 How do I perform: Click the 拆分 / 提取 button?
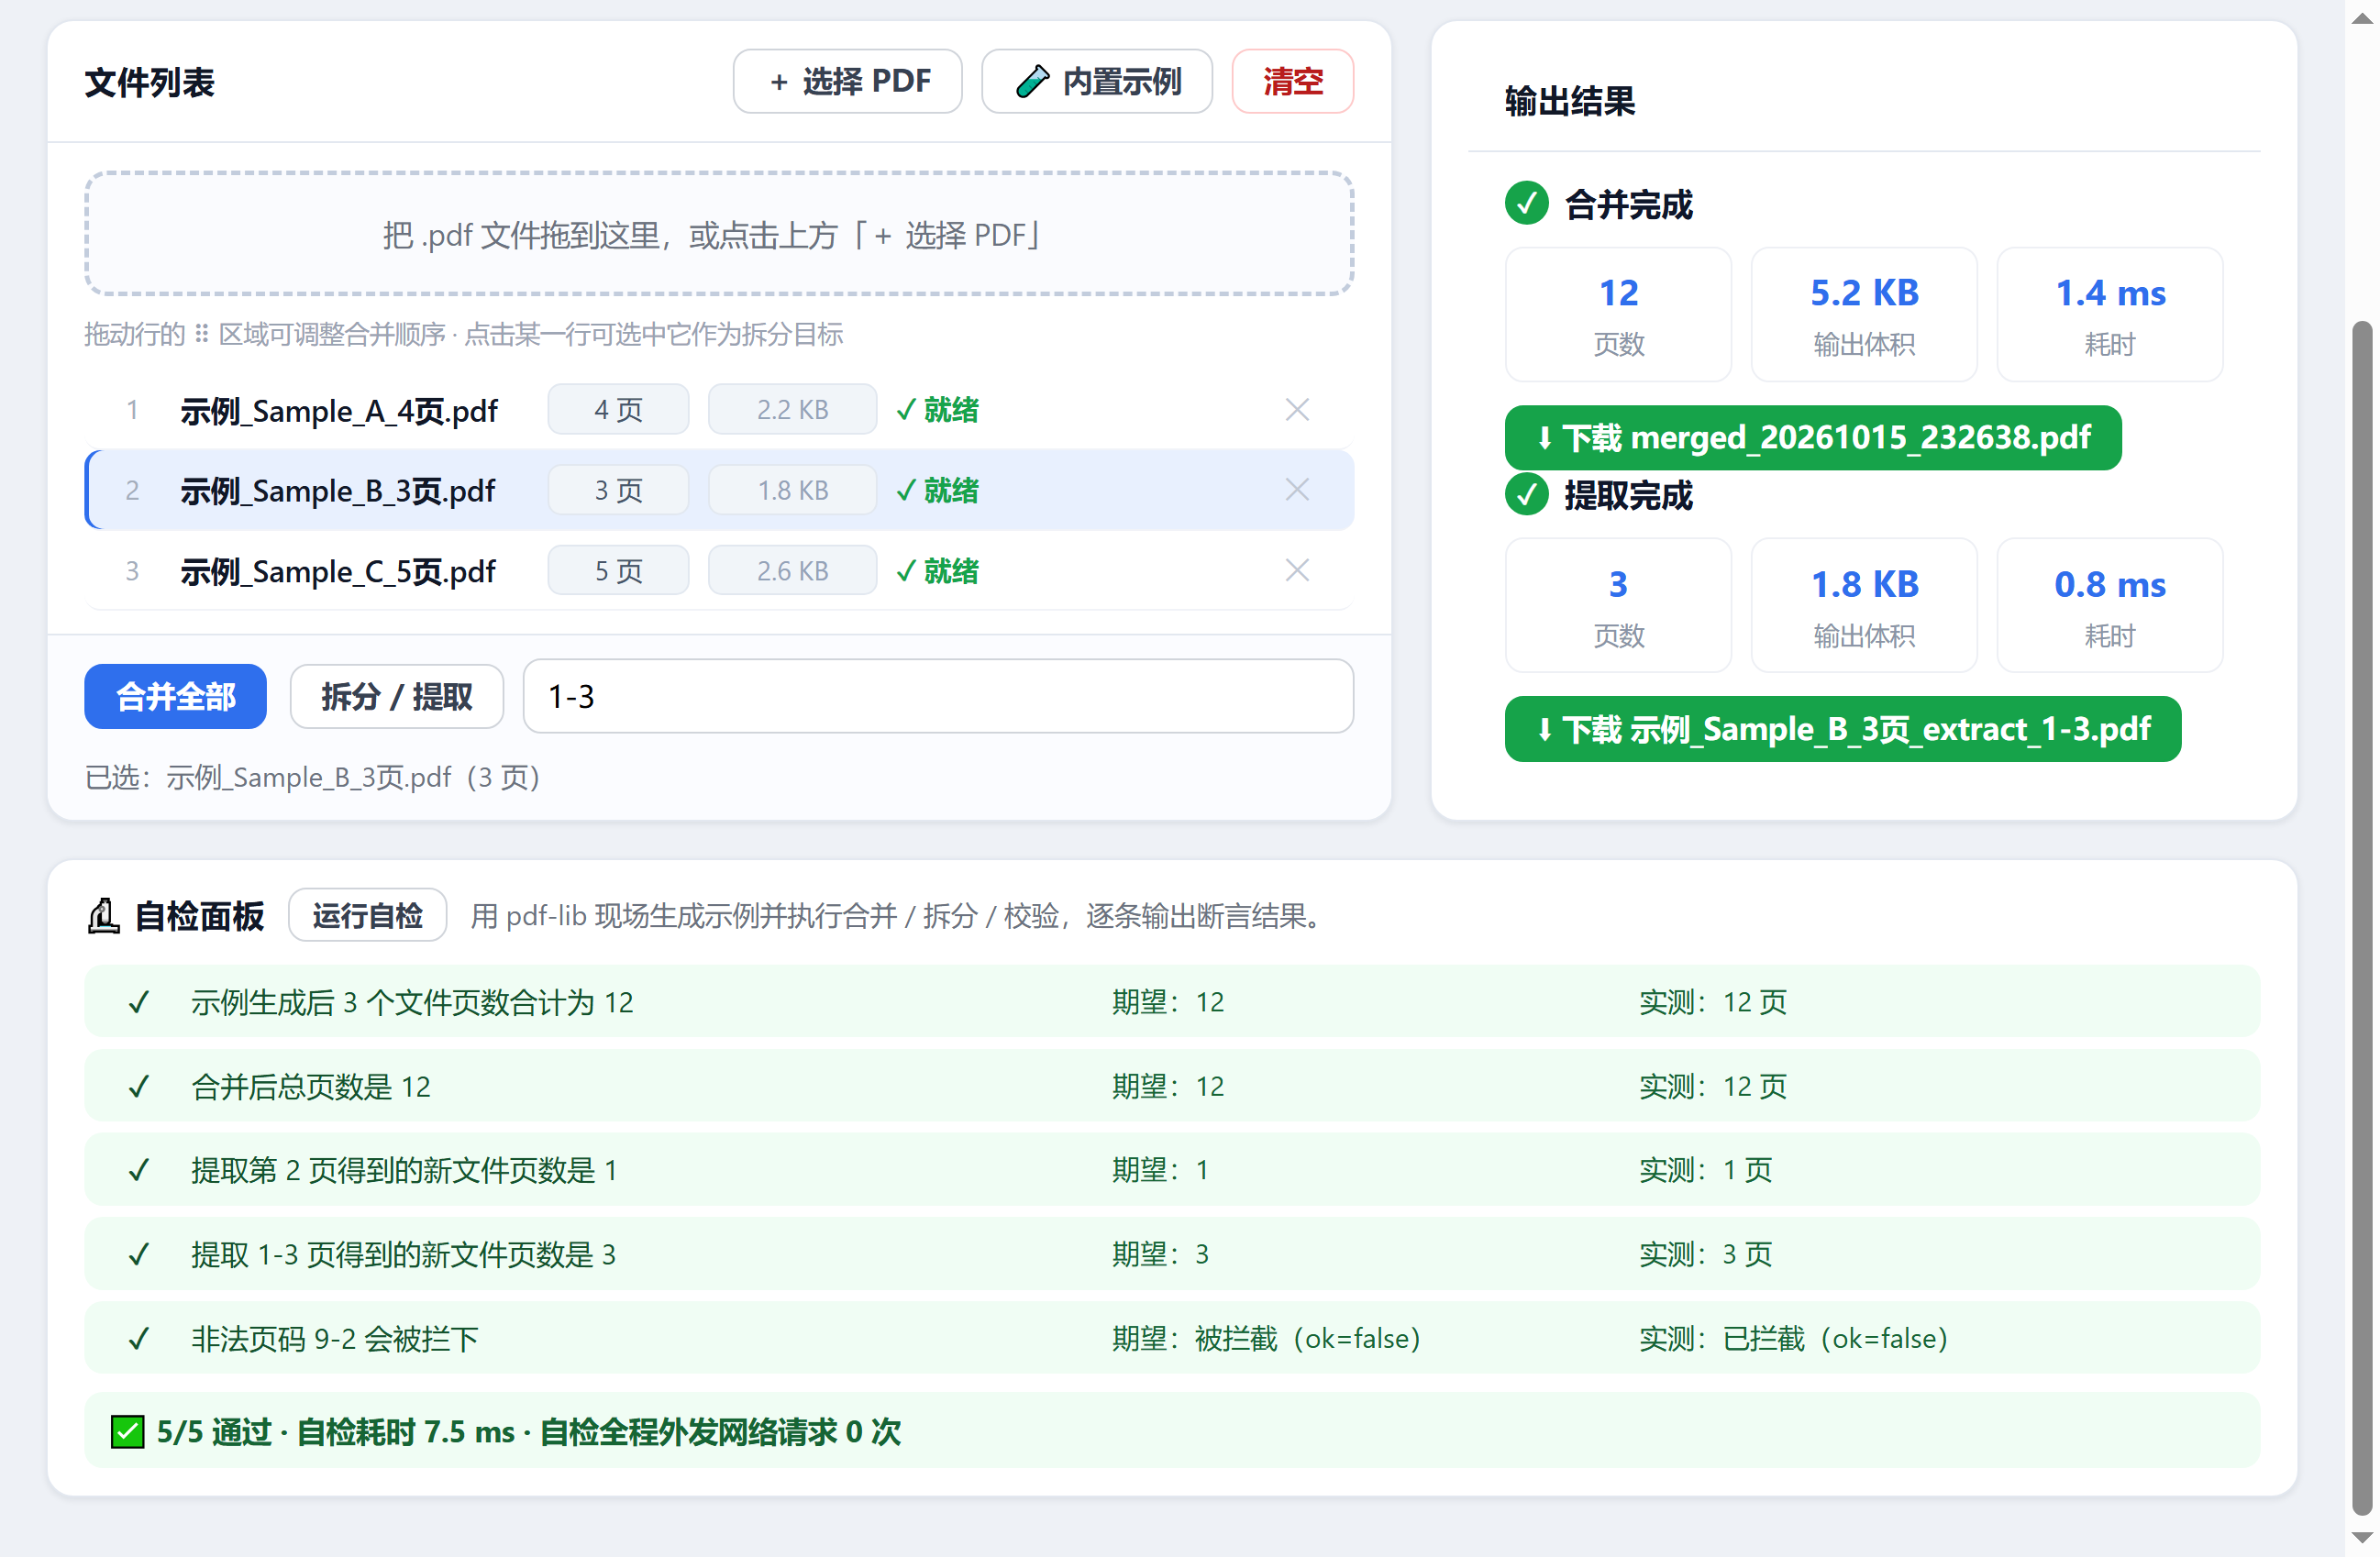(x=396, y=696)
